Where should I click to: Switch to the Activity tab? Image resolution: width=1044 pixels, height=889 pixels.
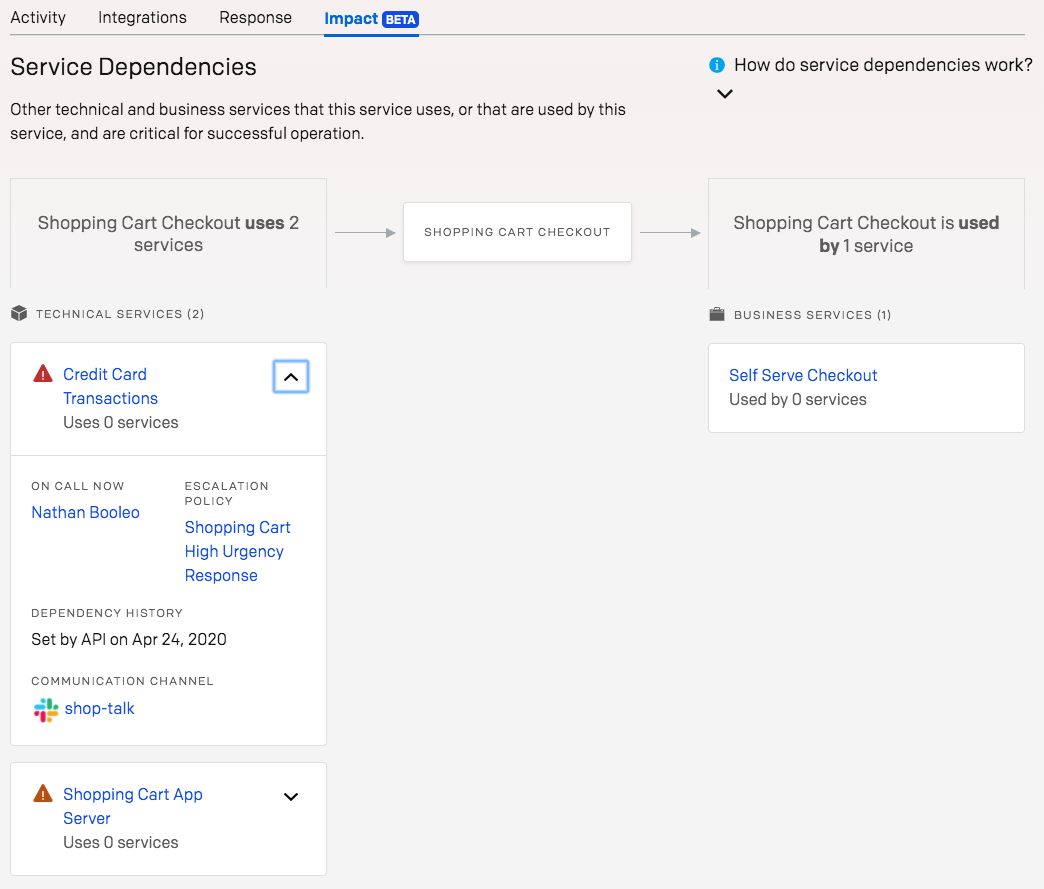(x=38, y=18)
